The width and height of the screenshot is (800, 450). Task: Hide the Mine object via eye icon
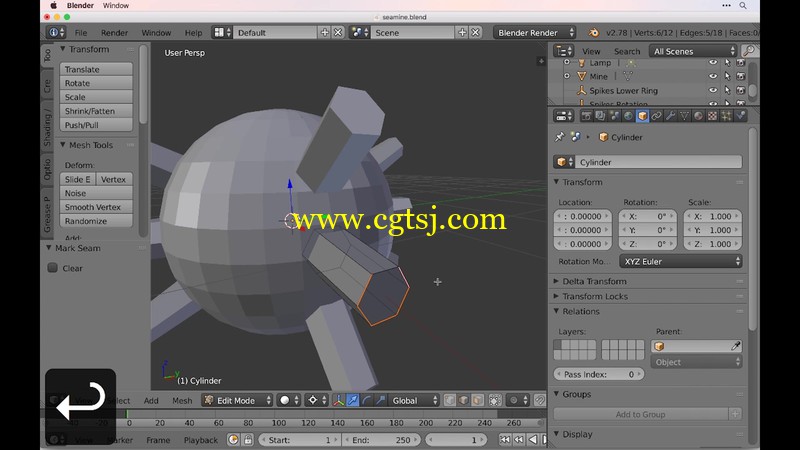pos(713,76)
